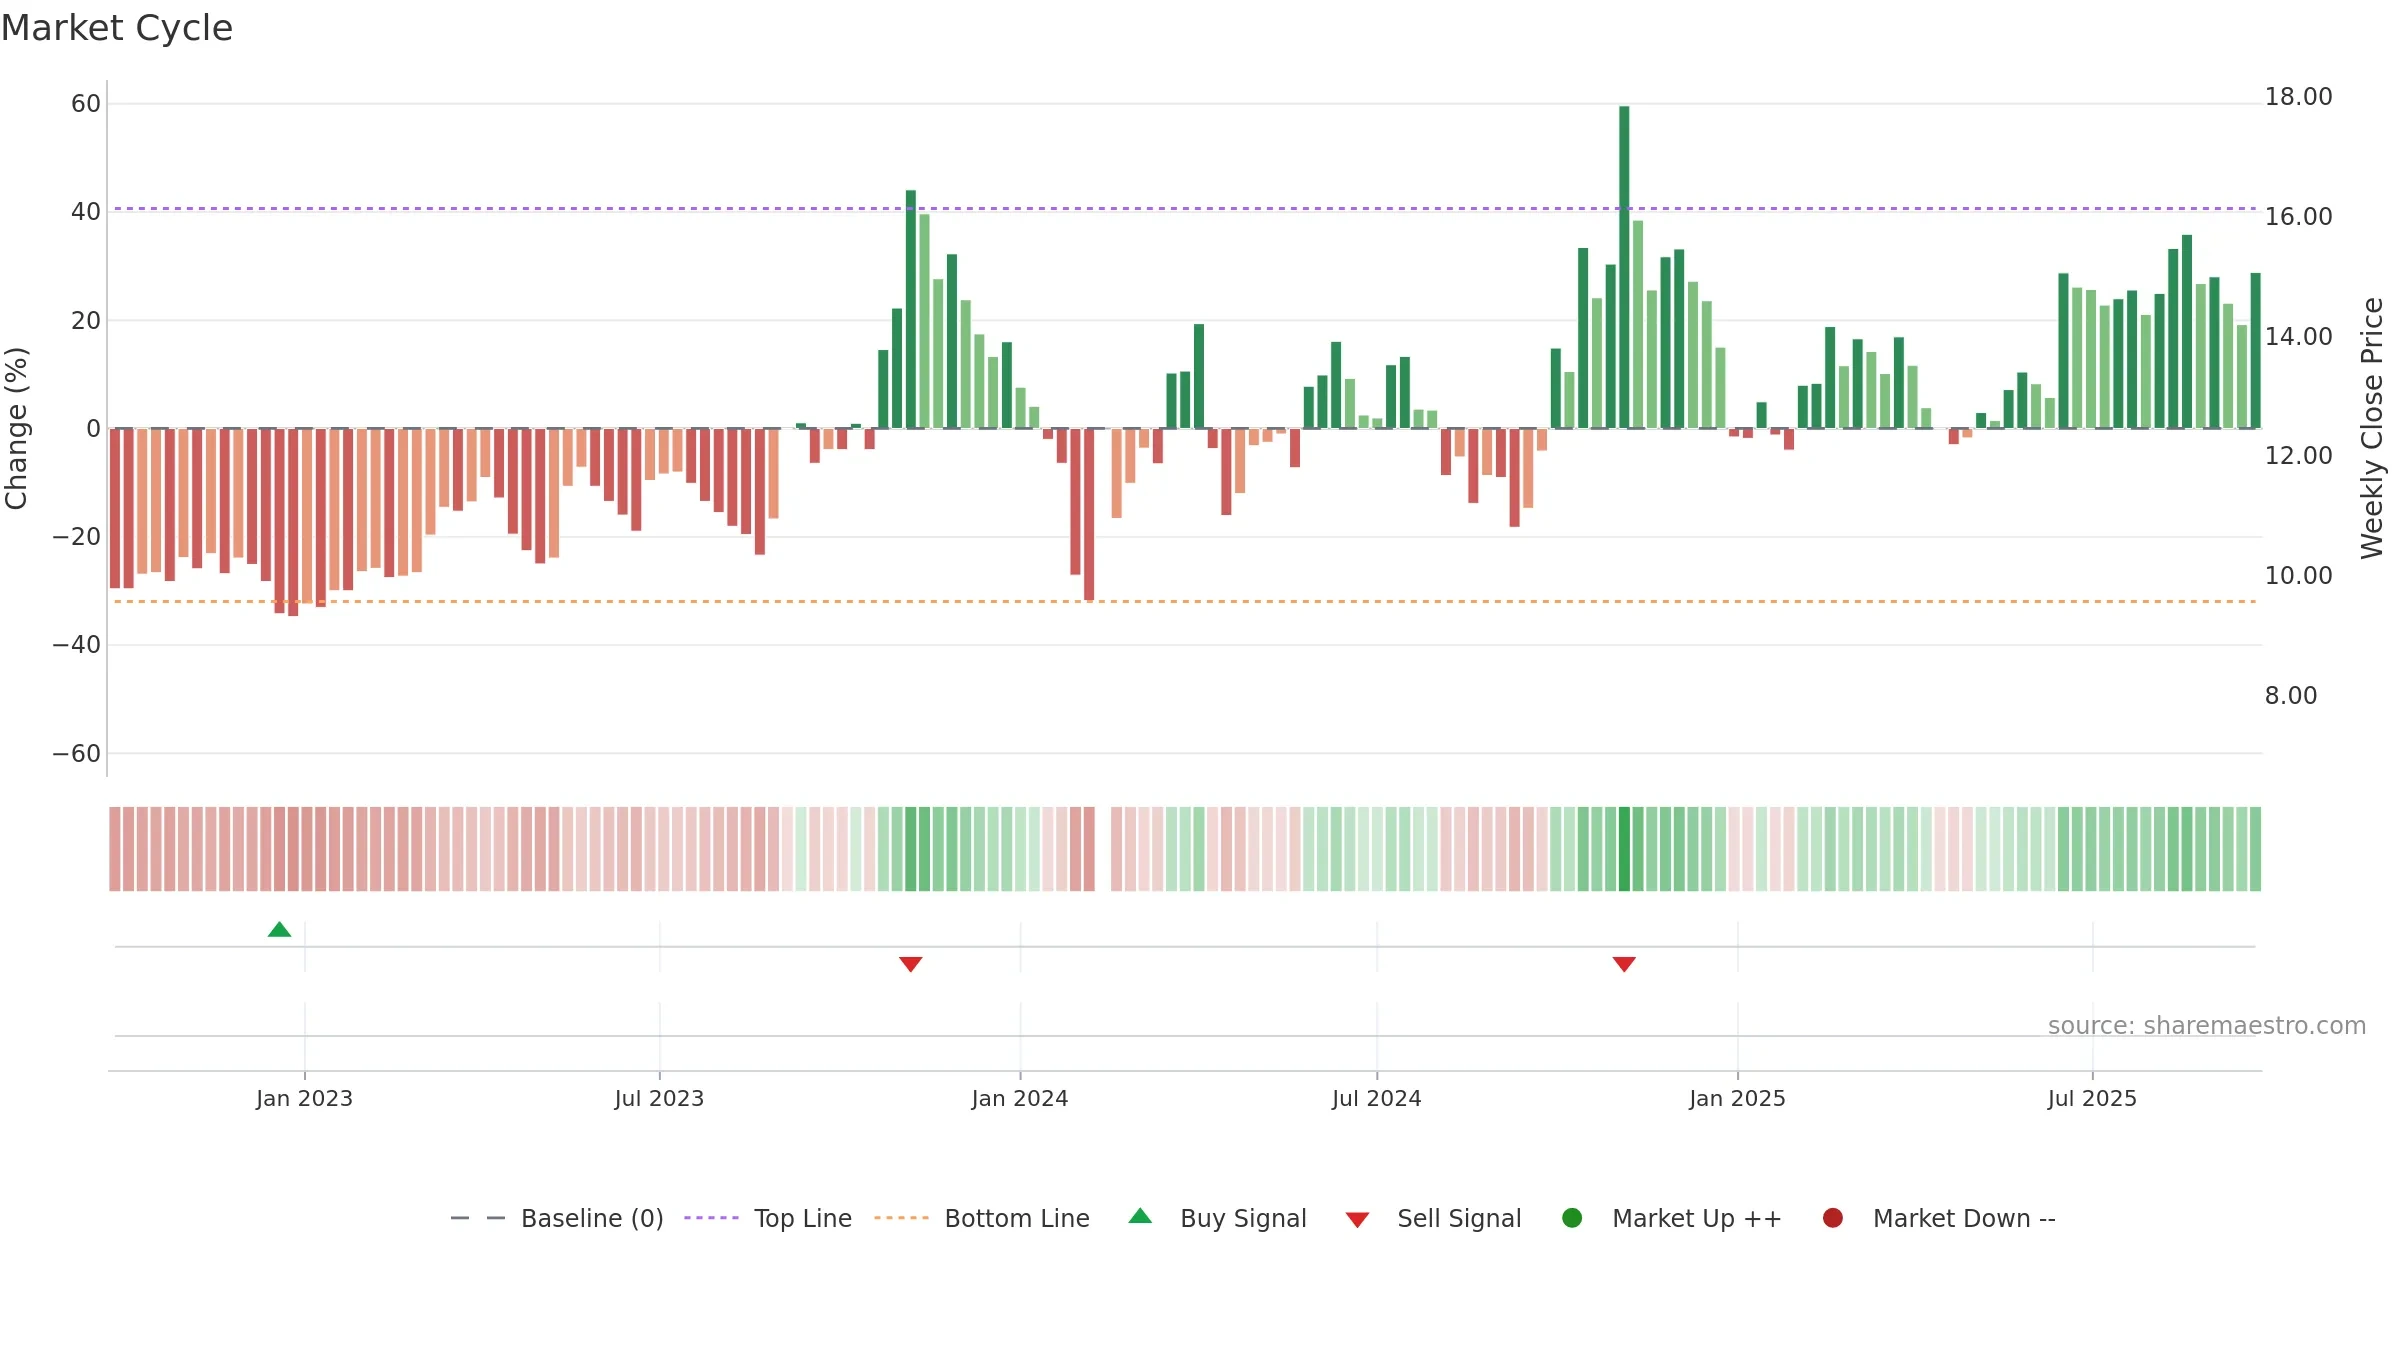Click the Jul 2024 axis label
The width and height of the screenshot is (2400, 1350).
click(x=1376, y=1098)
